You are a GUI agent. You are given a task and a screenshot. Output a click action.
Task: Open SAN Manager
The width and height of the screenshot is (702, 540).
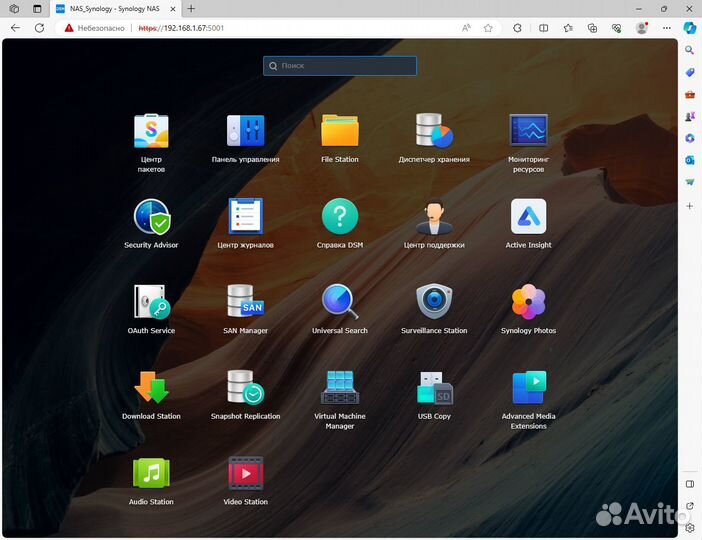tap(245, 302)
